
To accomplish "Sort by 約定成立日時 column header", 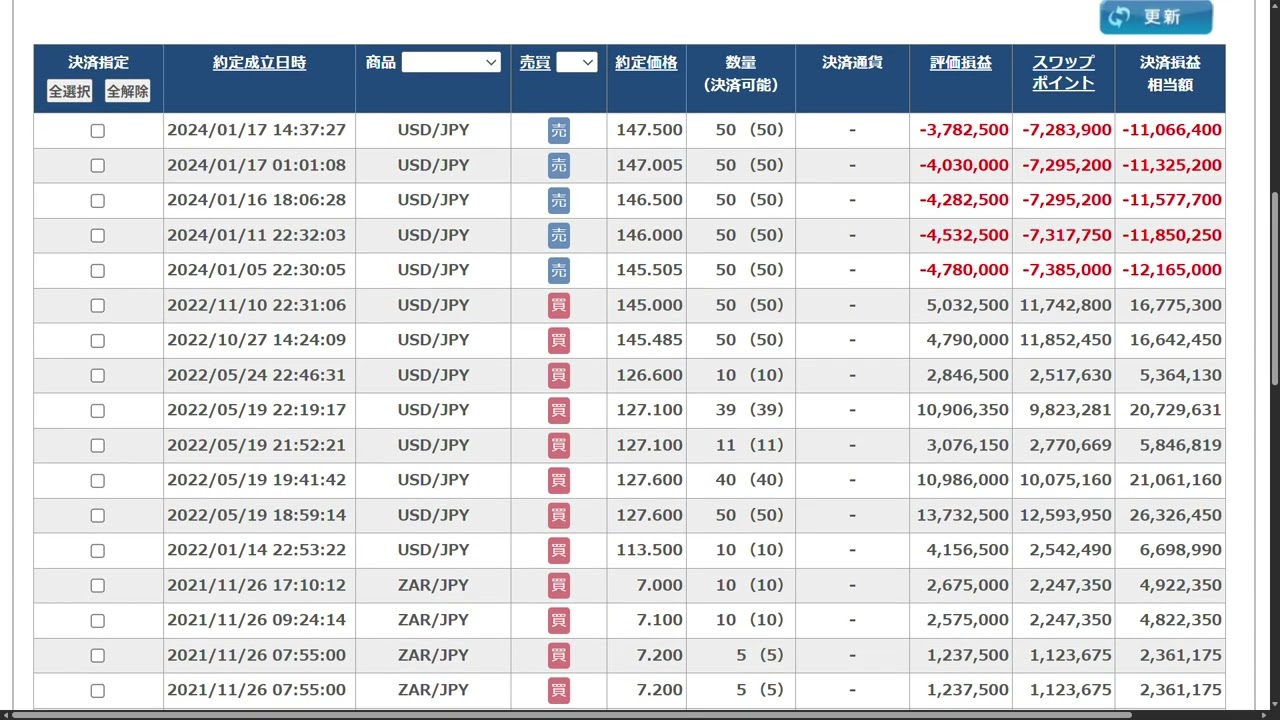I will click(259, 62).
